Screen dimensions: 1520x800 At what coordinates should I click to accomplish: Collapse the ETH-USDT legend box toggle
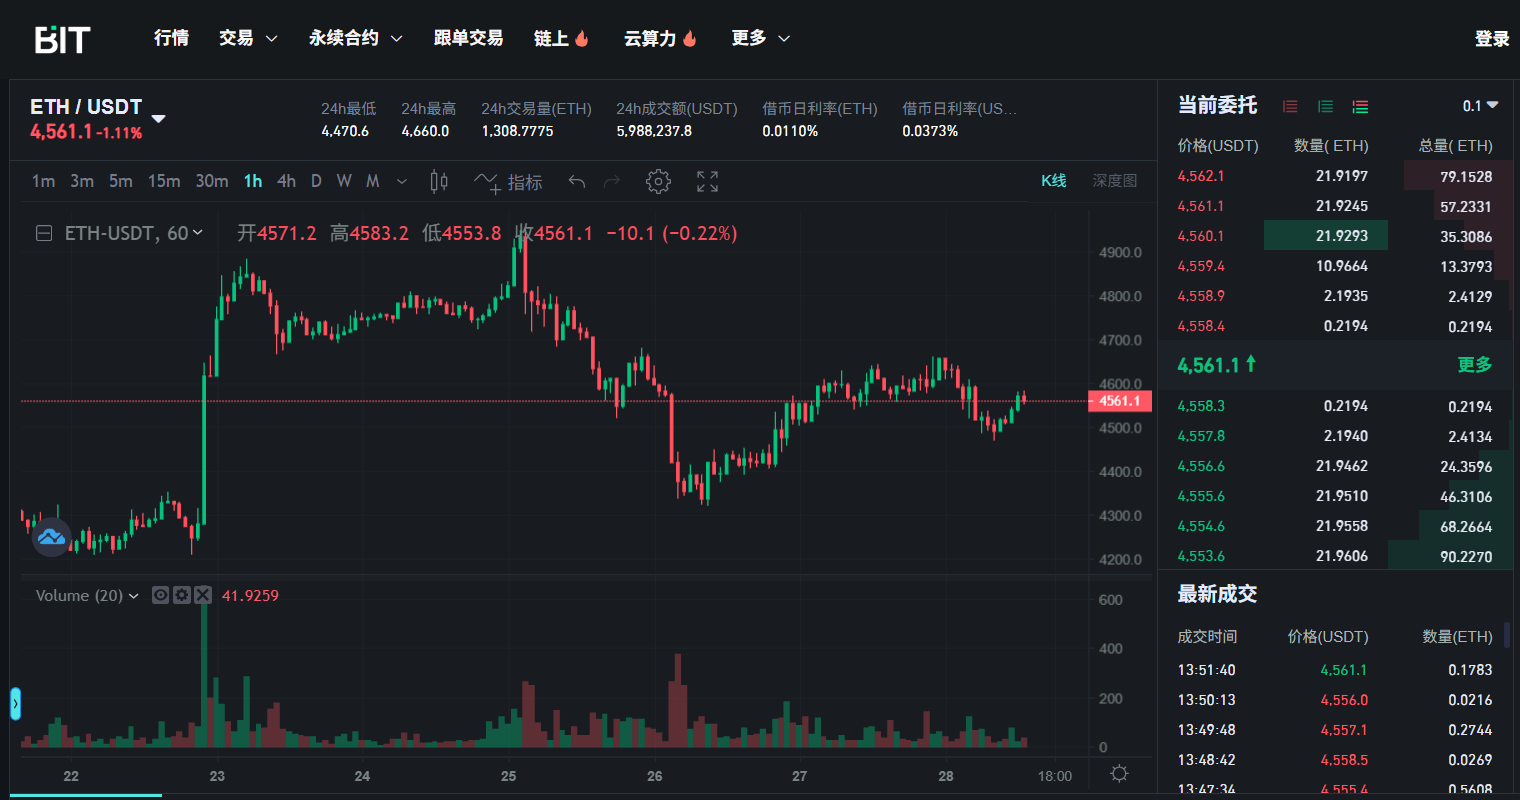(x=44, y=233)
